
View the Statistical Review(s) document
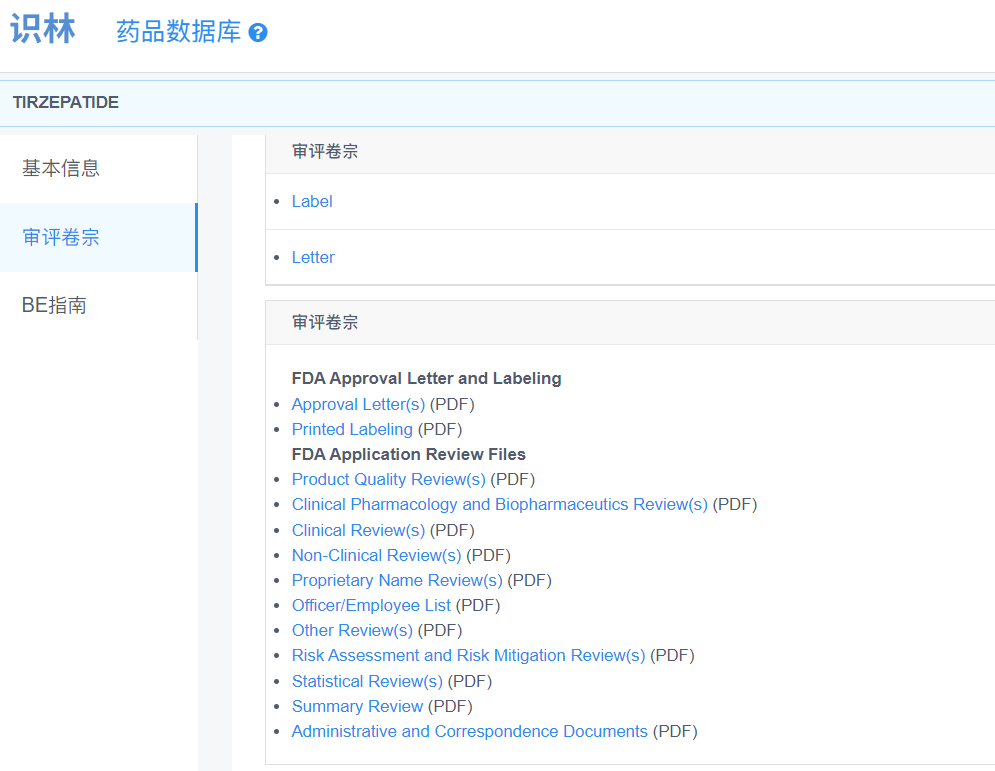[367, 681]
